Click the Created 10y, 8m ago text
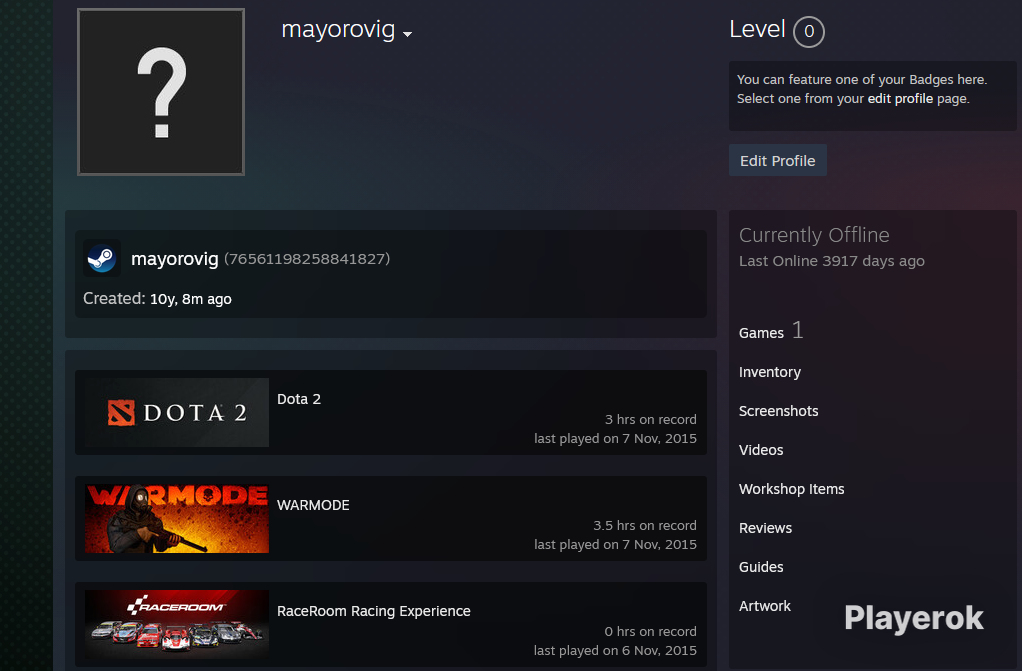Image resolution: width=1022 pixels, height=671 pixels. (x=157, y=299)
